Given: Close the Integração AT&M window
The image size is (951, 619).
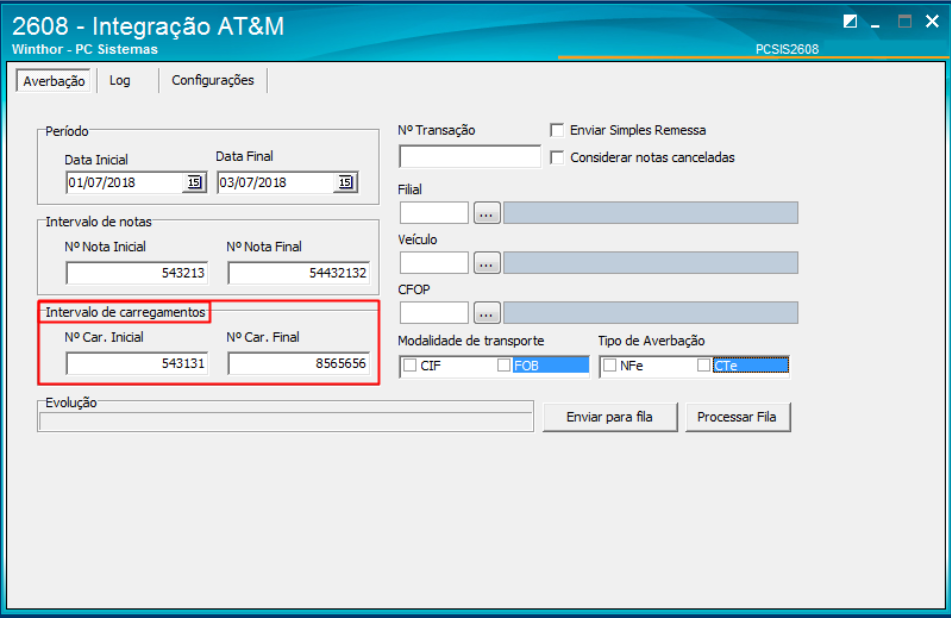Looking at the screenshot, I should (932, 22).
